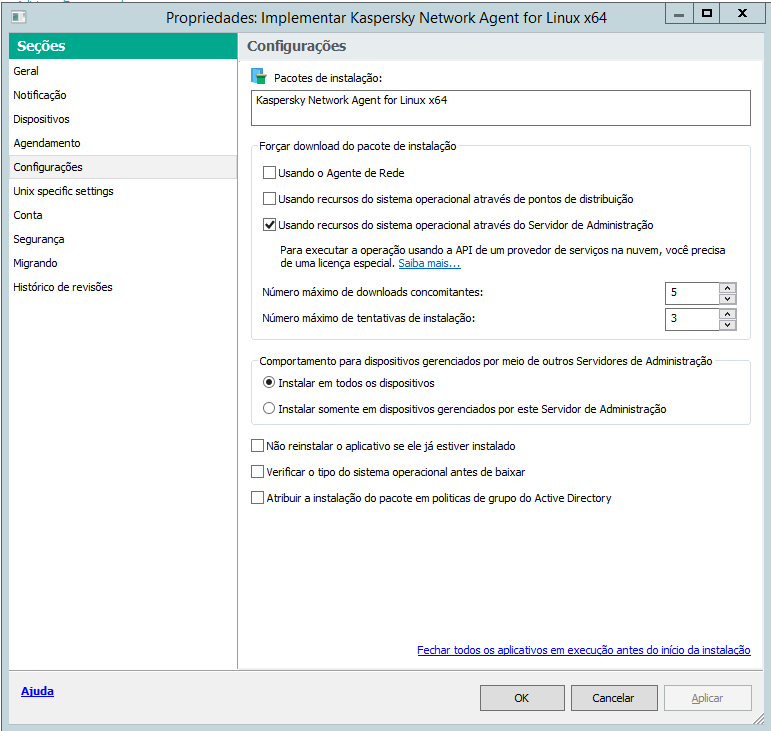
Task: Click the Número máximo de downloads concomitantes label
Action: tap(372, 292)
